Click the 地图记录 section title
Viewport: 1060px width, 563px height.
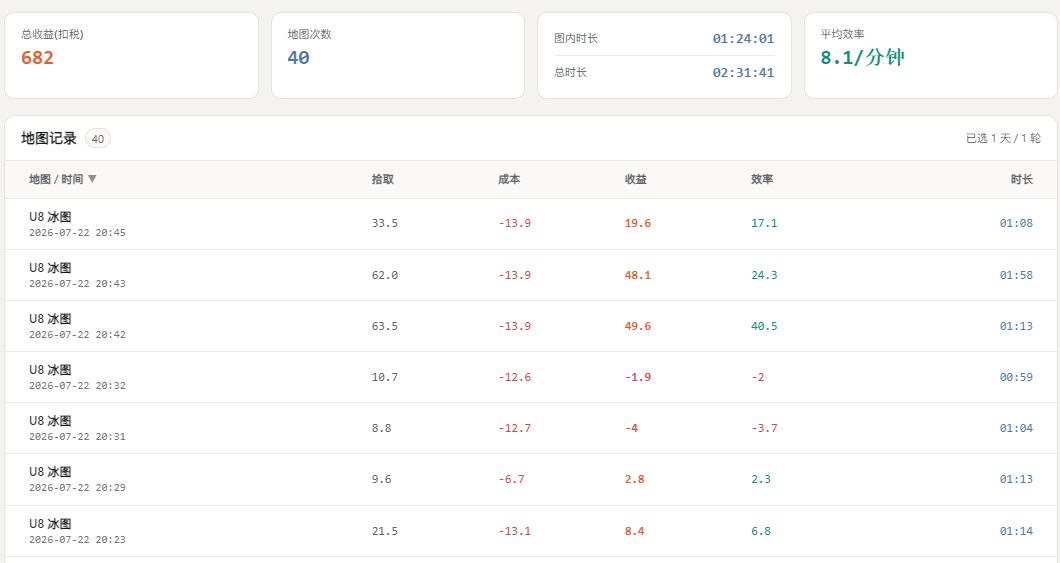tap(49, 139)
